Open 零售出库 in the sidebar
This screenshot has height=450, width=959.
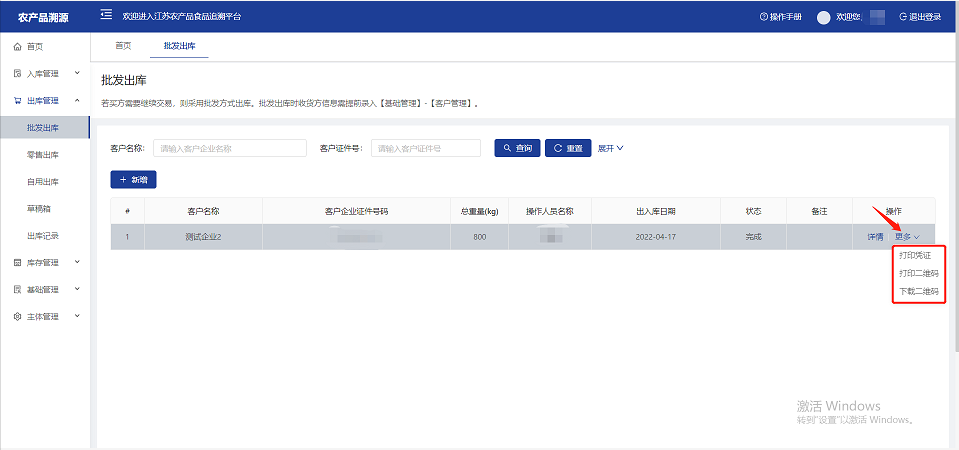tap(43, 155)
